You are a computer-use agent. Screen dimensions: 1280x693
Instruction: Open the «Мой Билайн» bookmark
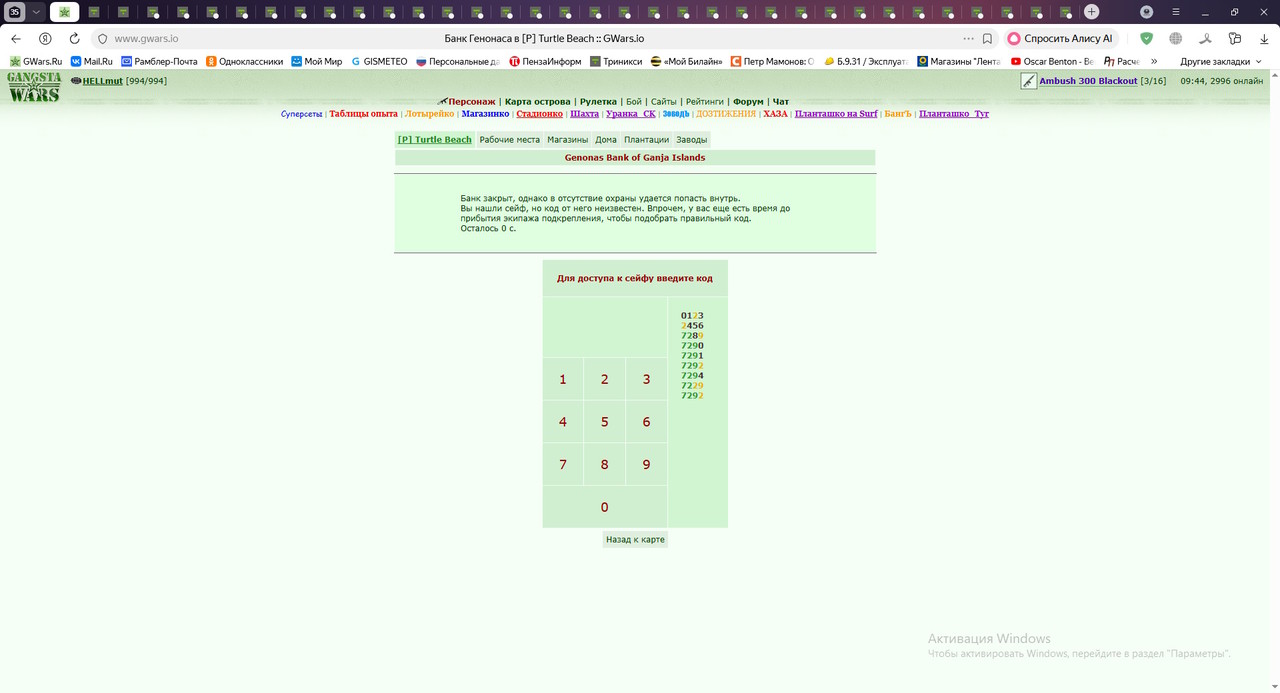click(686, 61)
